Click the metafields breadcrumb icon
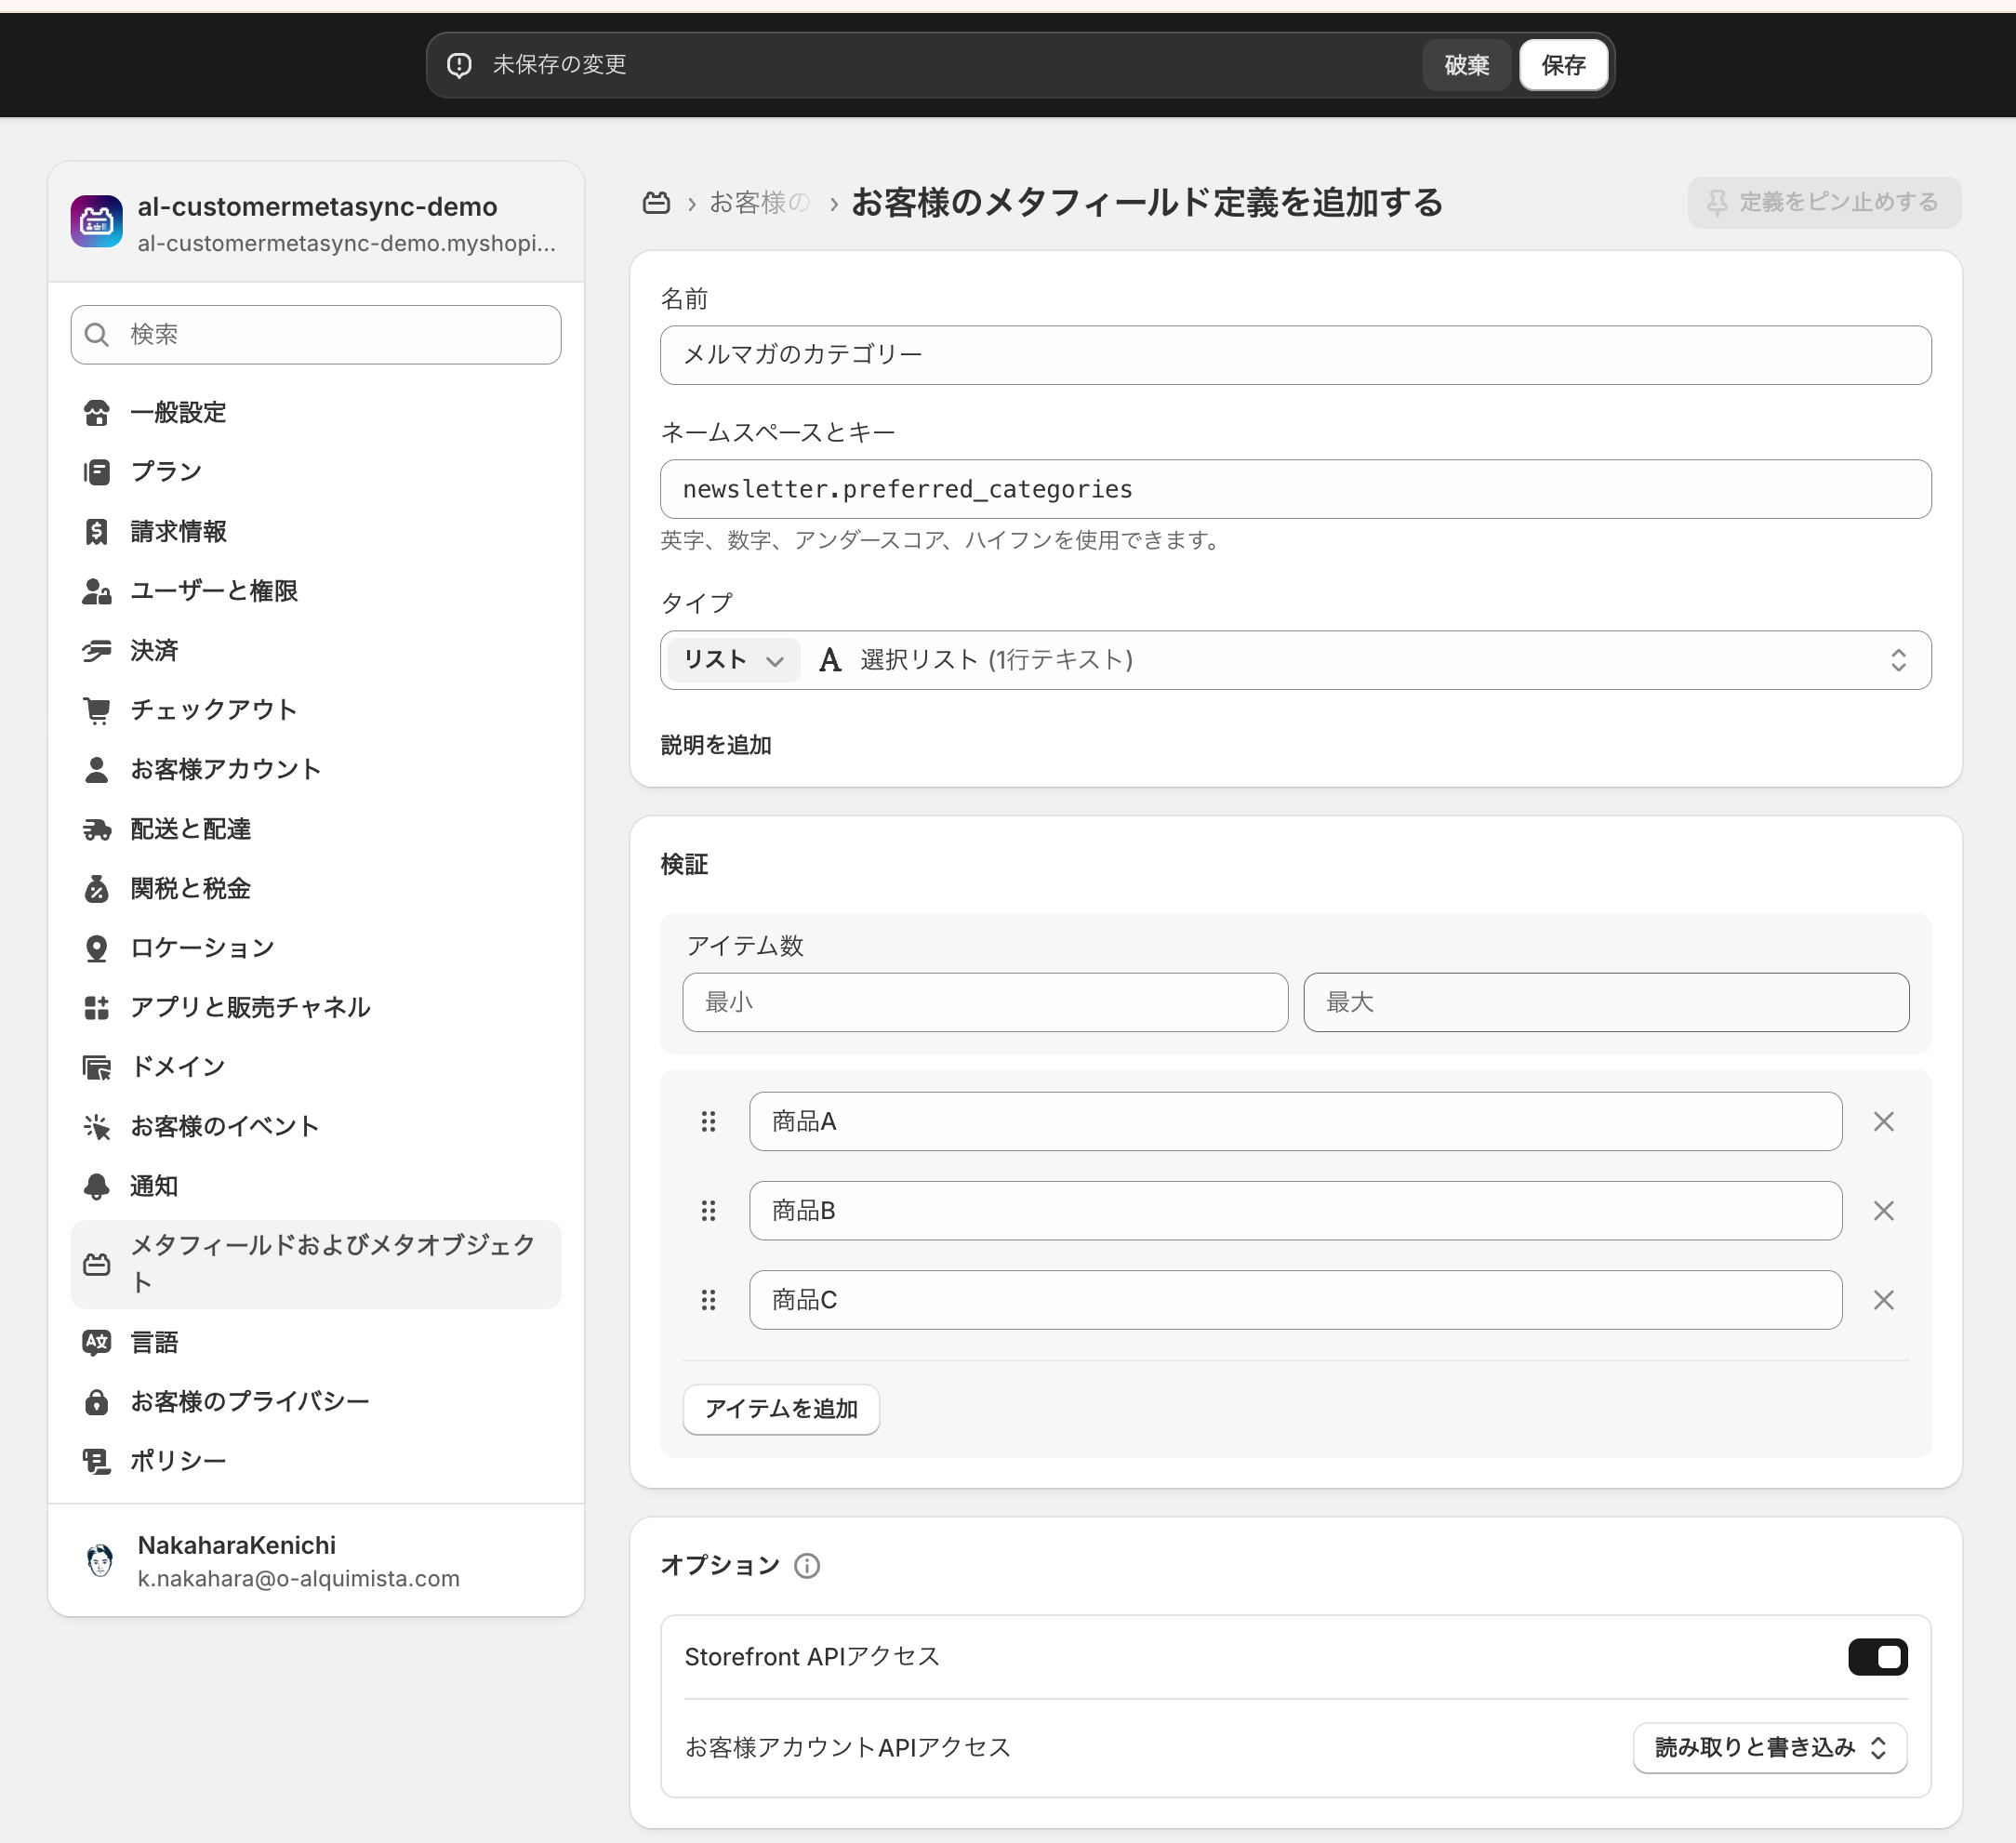 [656, 203]
